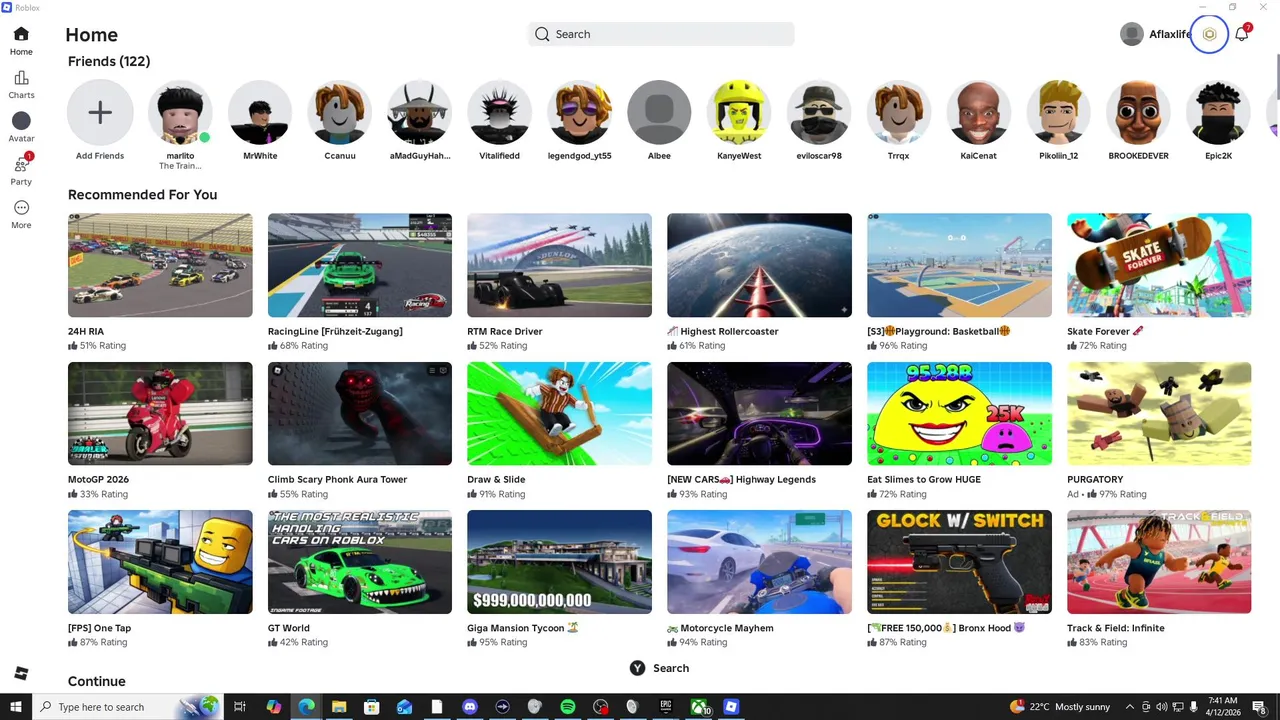Viewport: 1280px width, 720px height.
Task: Open the [FPS] One Tap thumbnail
Action: click(x=160, y=562)
